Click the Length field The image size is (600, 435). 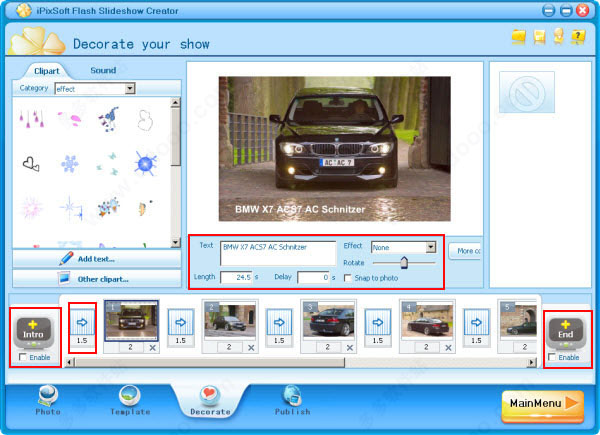click(x=236, y=277)
